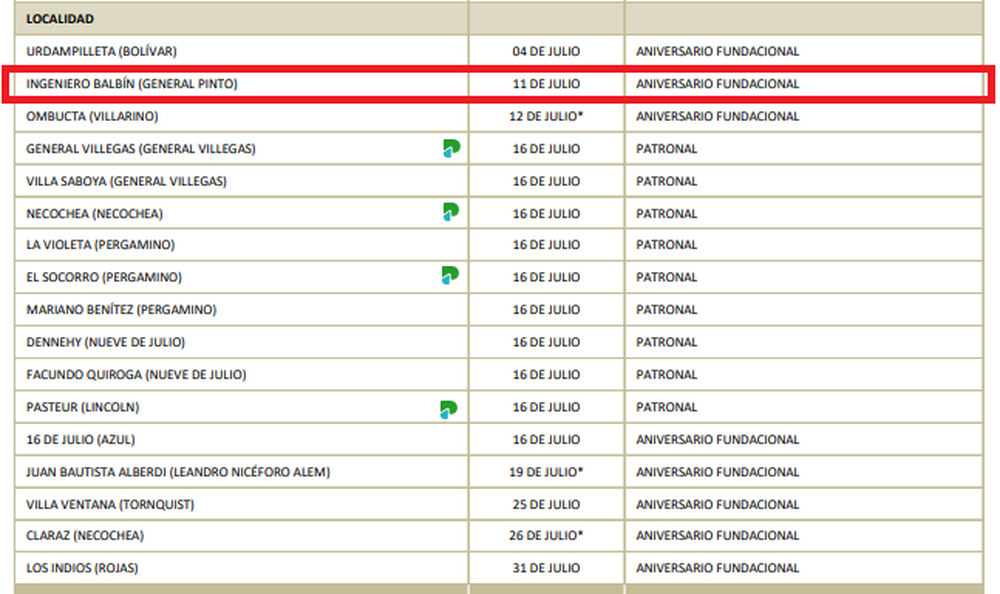Viewport: 1000px width, 594px height.
Task: Select highlighted Ingeniero Balbín (General Pinto) text
Action: point(132,84)
